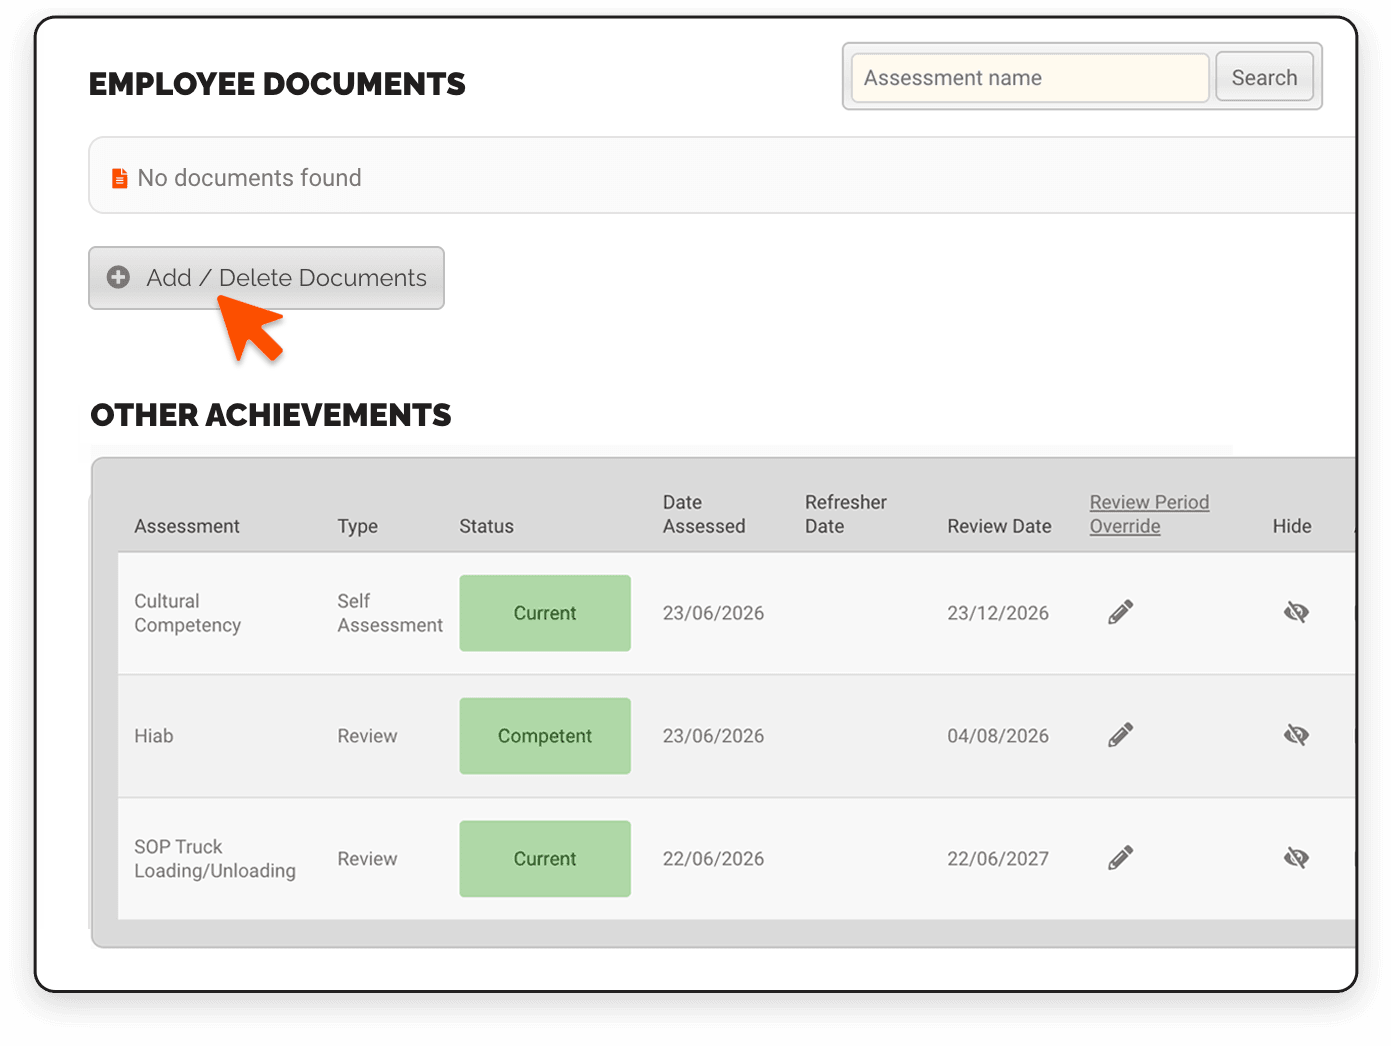This screenshot has width=1391, height=1046.
Task: Click the Assessment column header
Action: pyautogui.click(x=187, y=526)
